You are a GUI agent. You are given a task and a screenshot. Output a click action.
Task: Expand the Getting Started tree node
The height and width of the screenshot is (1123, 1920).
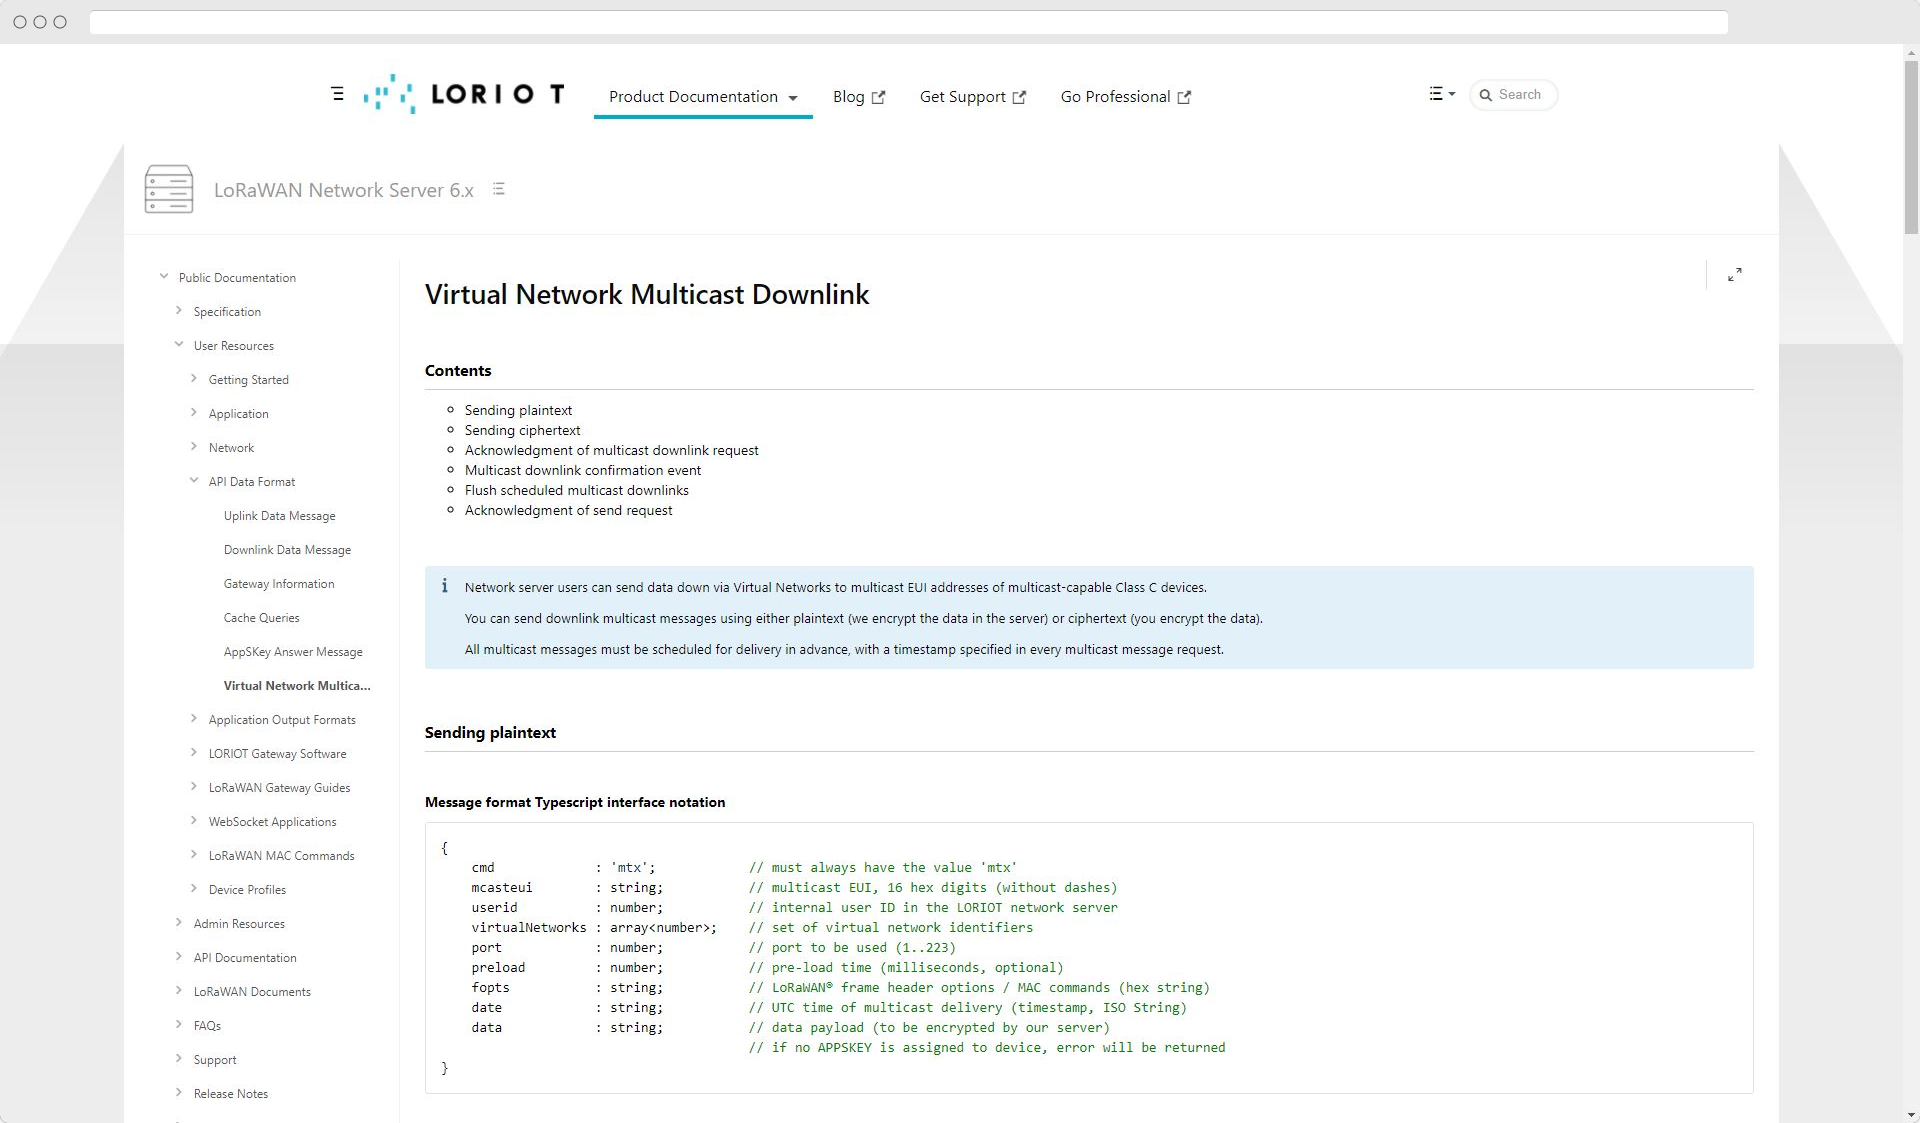[194, 379]
